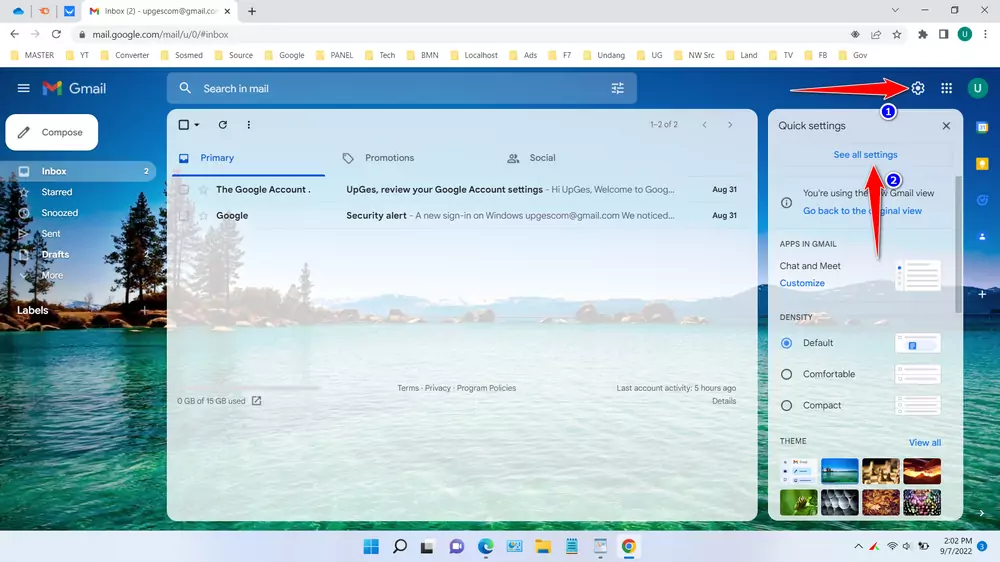
Task: Switch to the Social tab
Action: (542, 158)
